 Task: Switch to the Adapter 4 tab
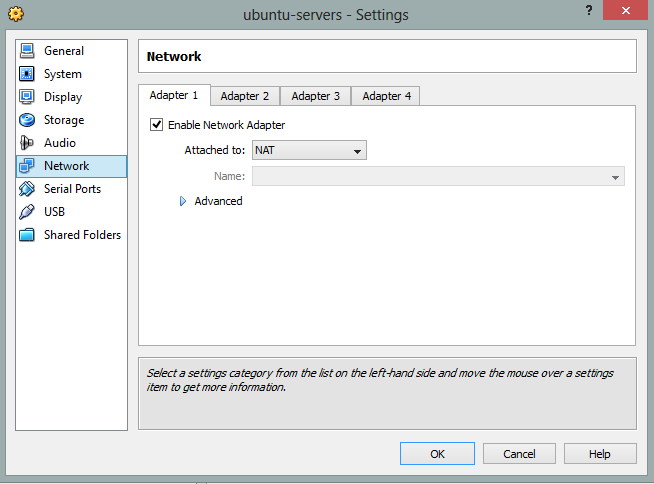pyautogui.click(x=386, y=96)
